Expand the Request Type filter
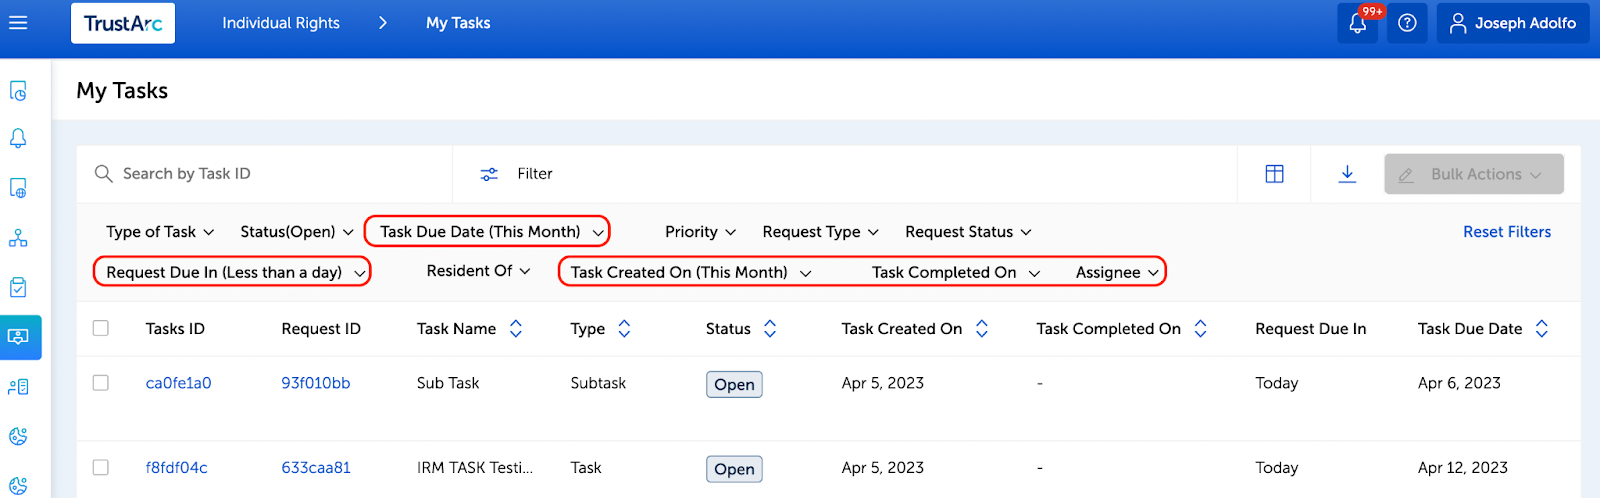This screenshot has width=1600, height=498. tap(821, 232)
